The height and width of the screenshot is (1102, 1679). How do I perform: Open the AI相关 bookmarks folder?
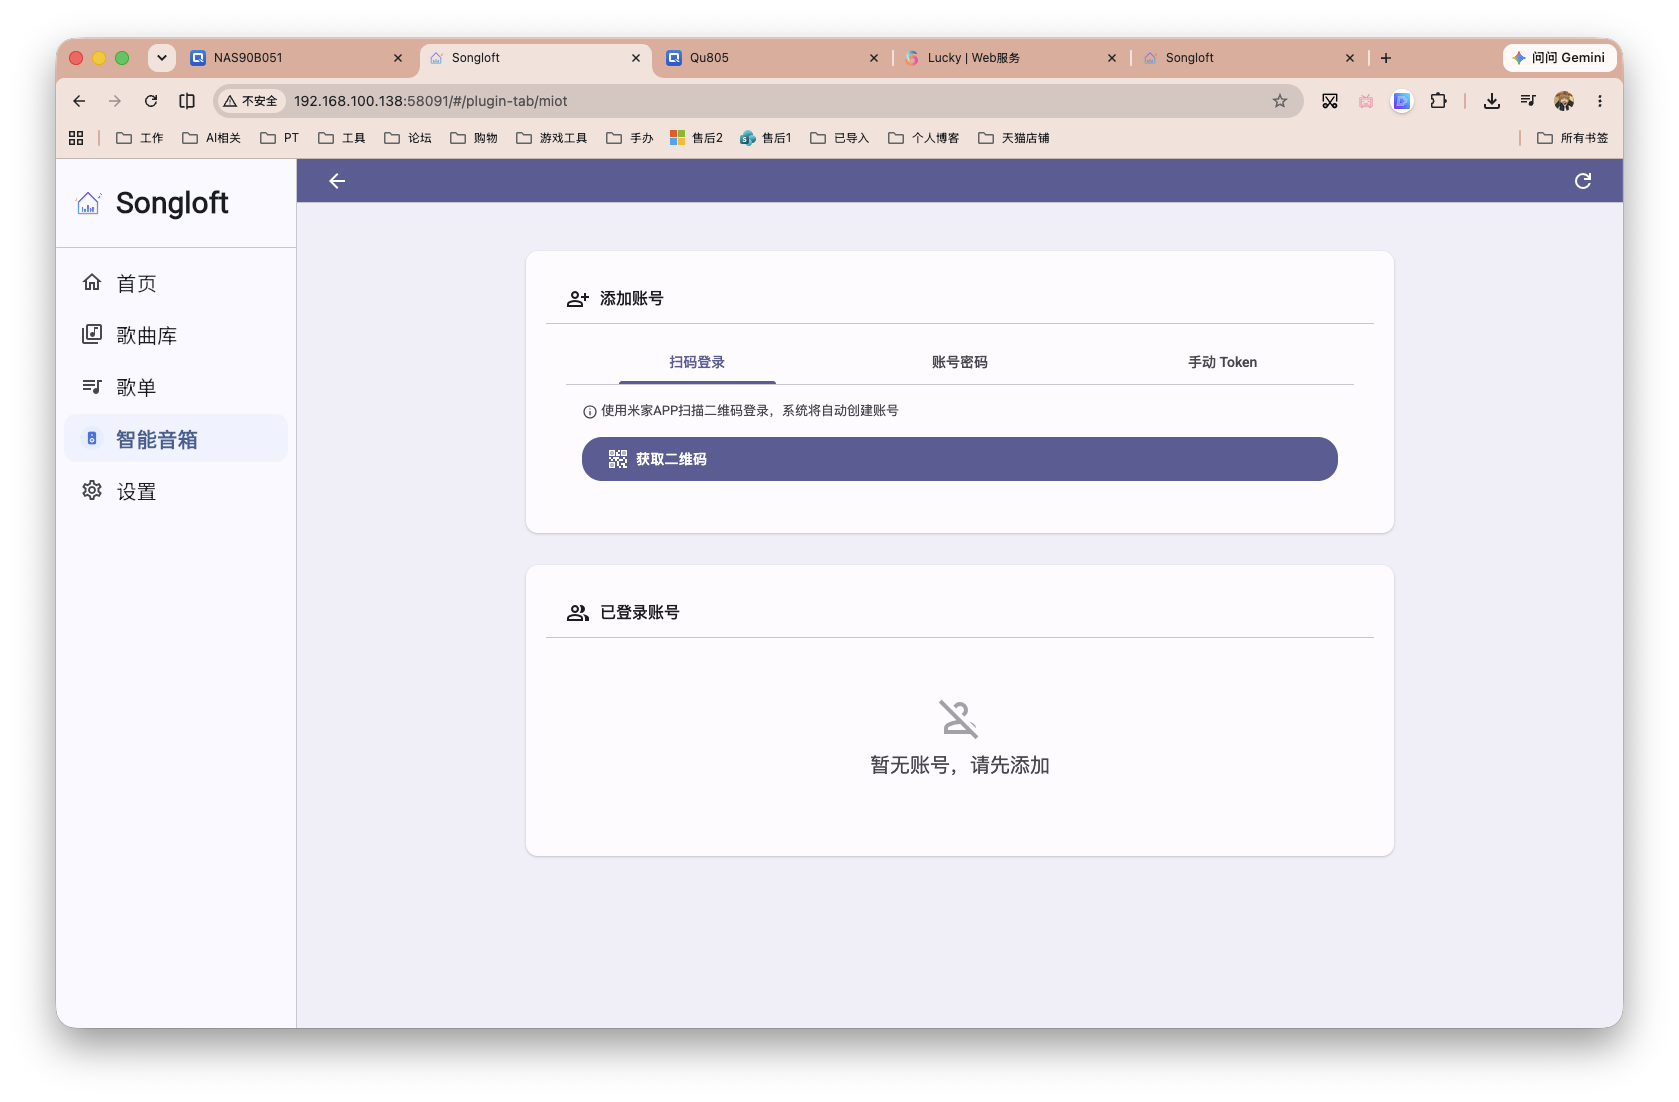(211, 138)
